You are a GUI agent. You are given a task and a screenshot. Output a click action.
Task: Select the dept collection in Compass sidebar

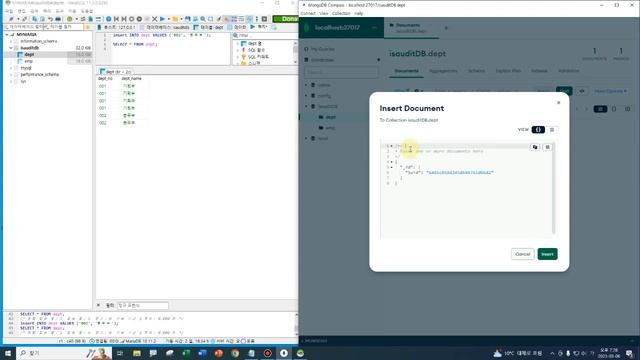tap(330, 117)
